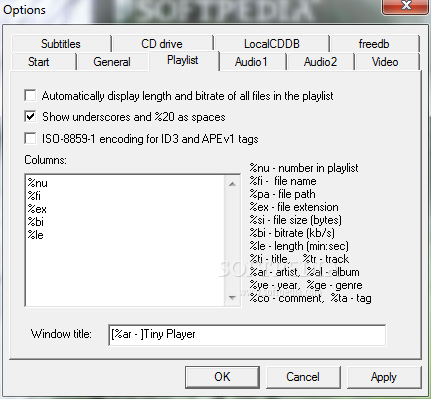Click the %nu line in Columns box
Viewport: 431px width, 399px height.
(38, 183)
